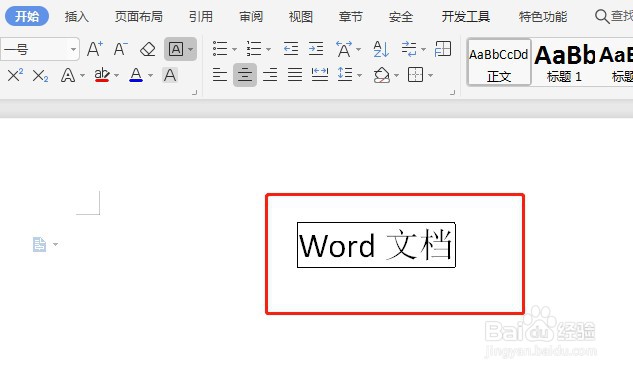Expand the paragraph layout margin arrow
633x373 pixels.
click(55, 244)
